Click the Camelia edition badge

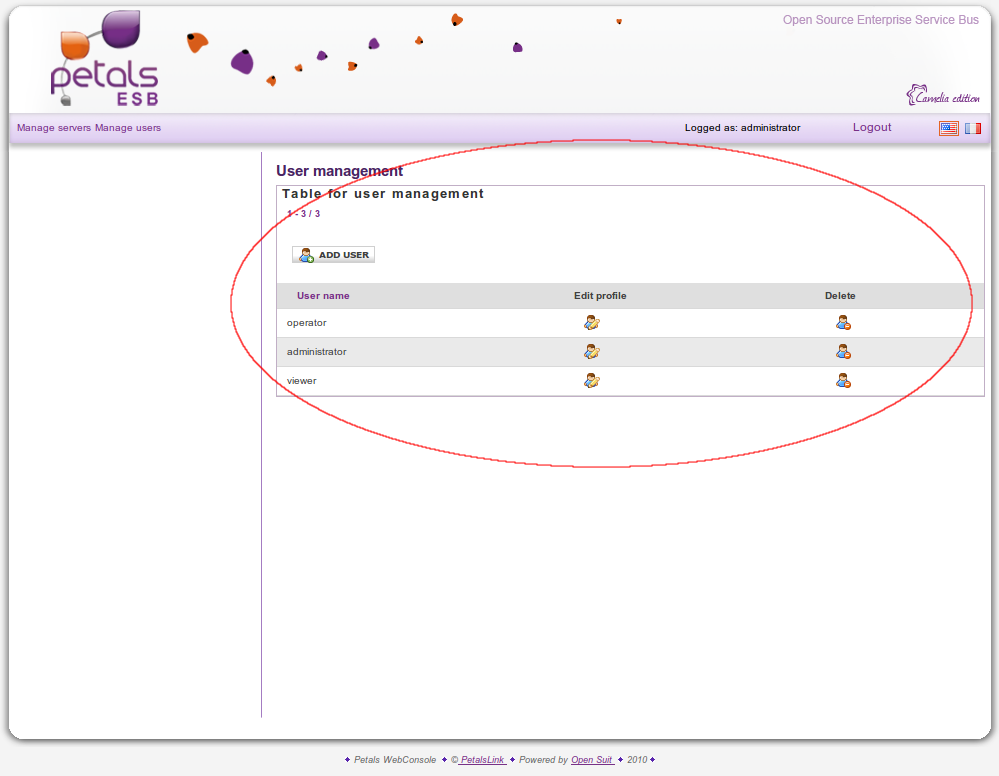pos(943,96)
